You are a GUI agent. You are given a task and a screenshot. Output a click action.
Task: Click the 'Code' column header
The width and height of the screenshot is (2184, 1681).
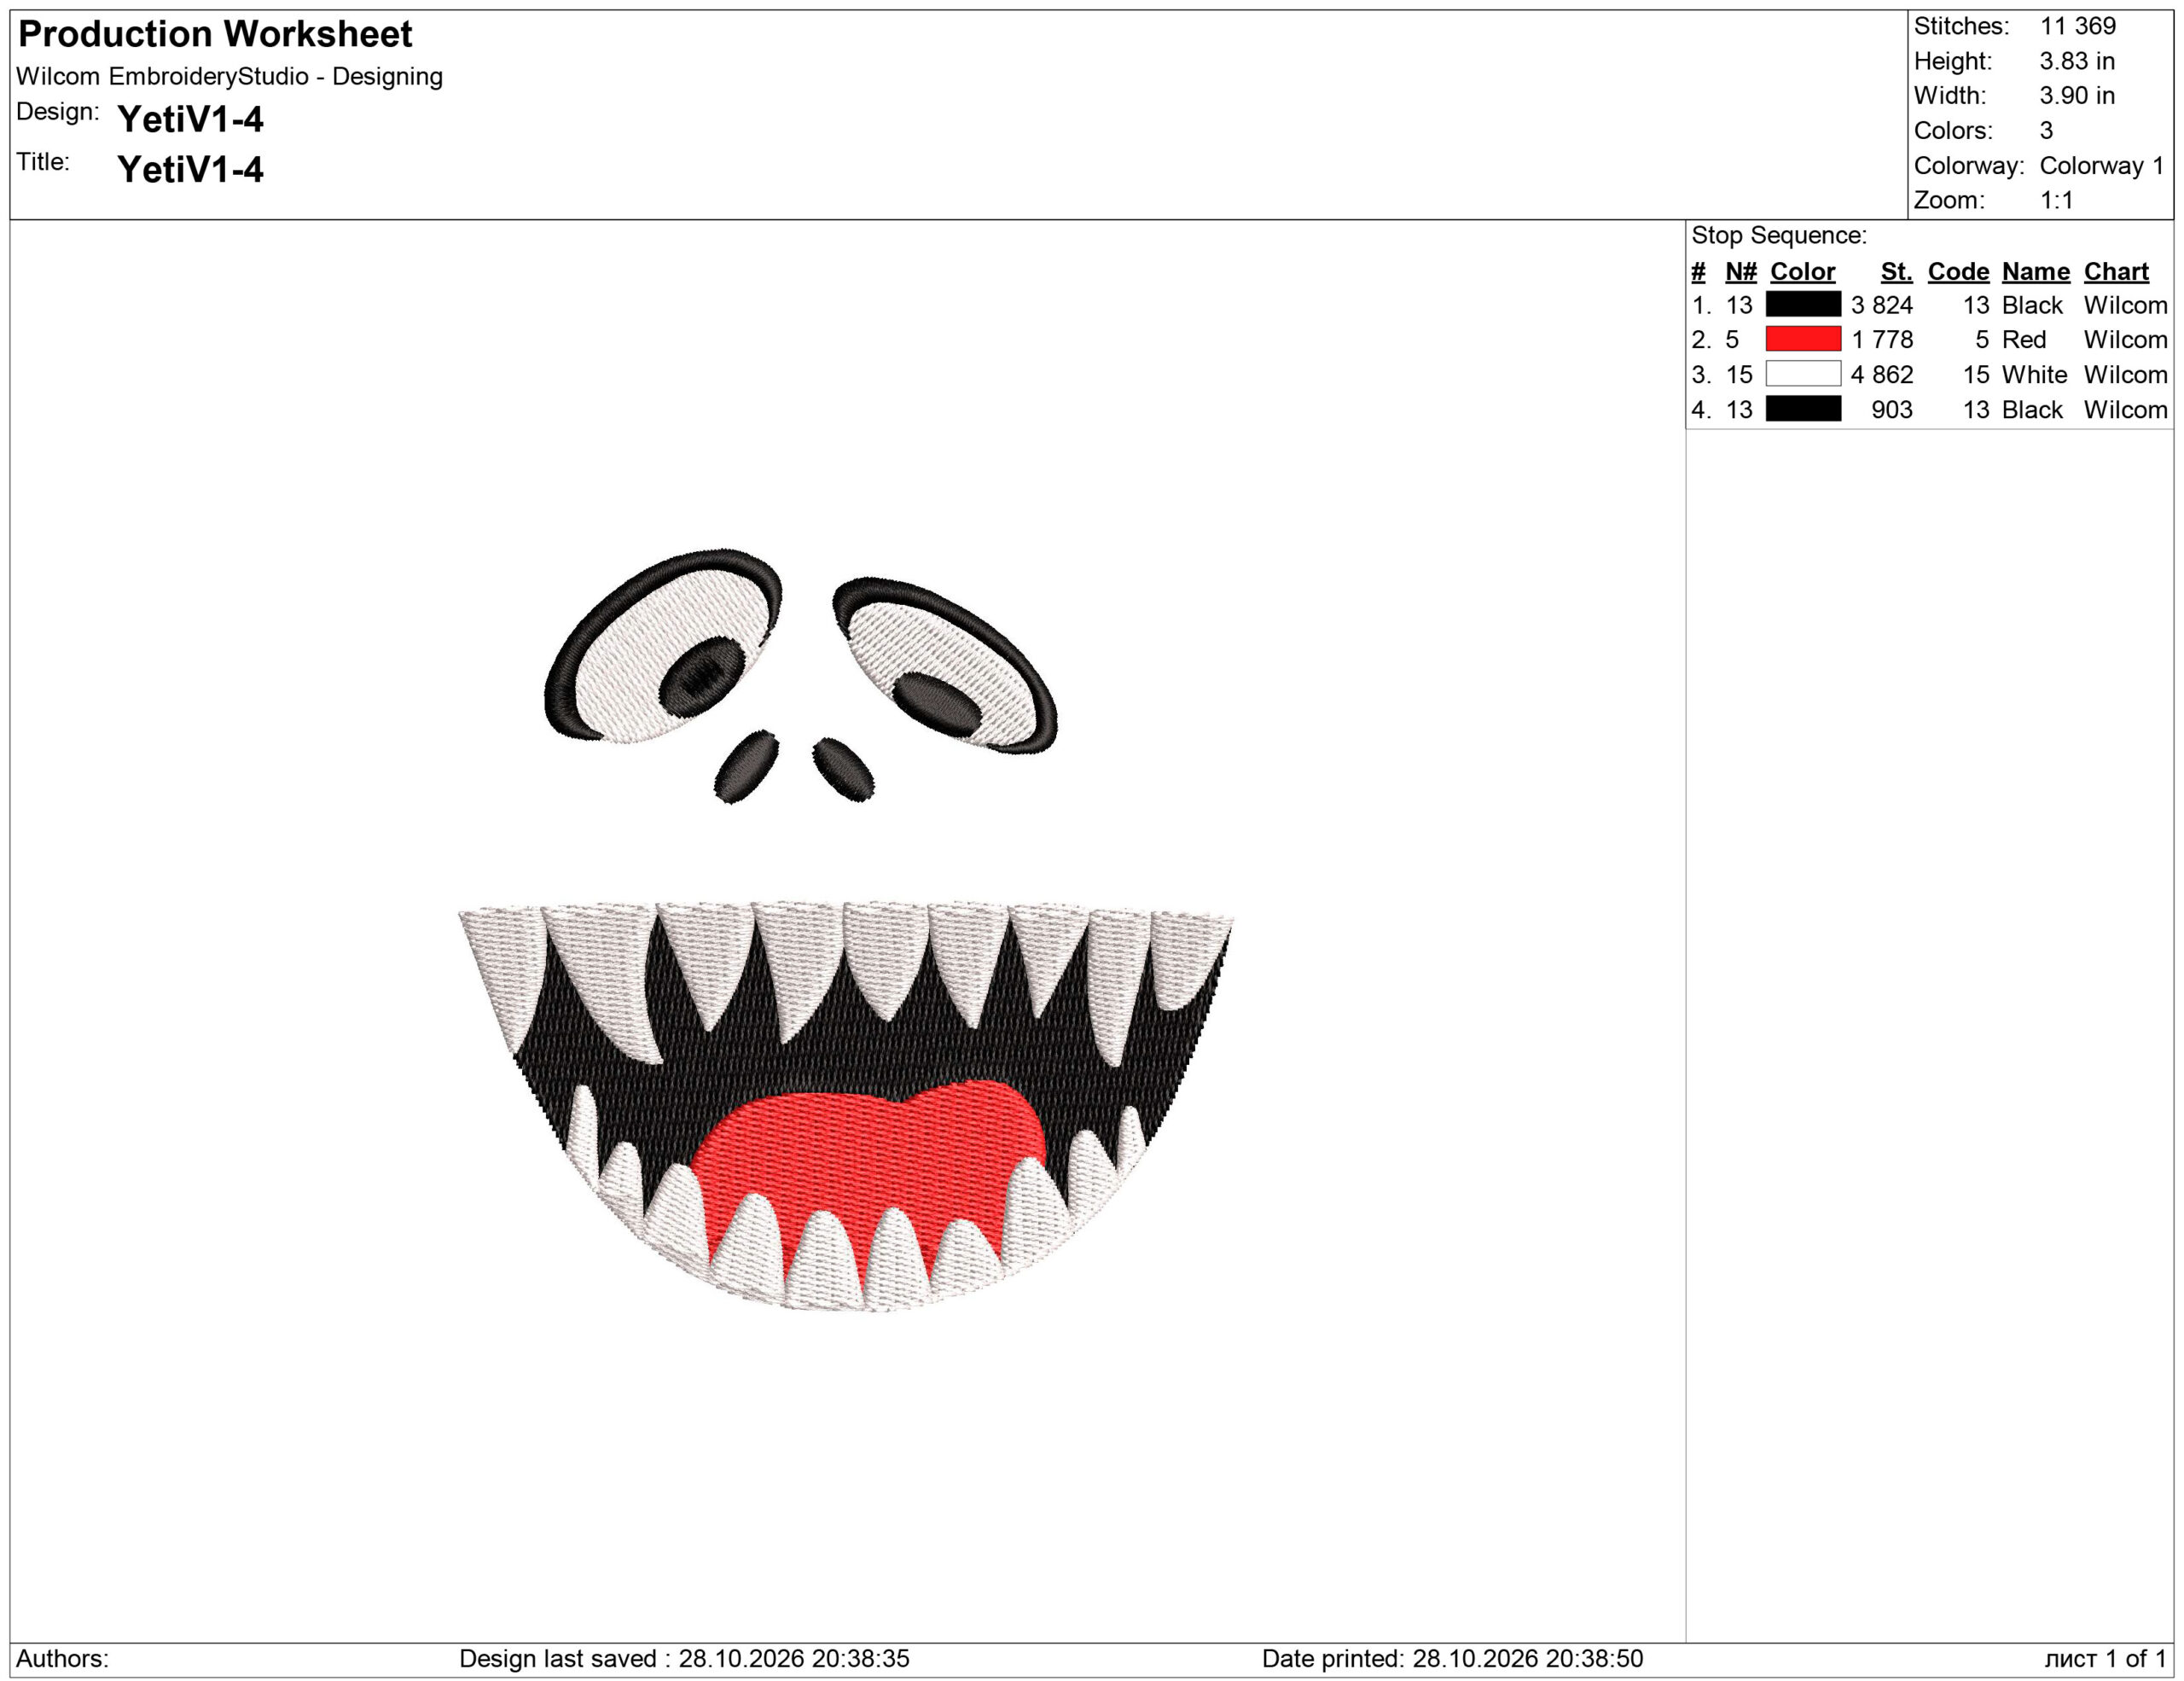click(1958, 271)
